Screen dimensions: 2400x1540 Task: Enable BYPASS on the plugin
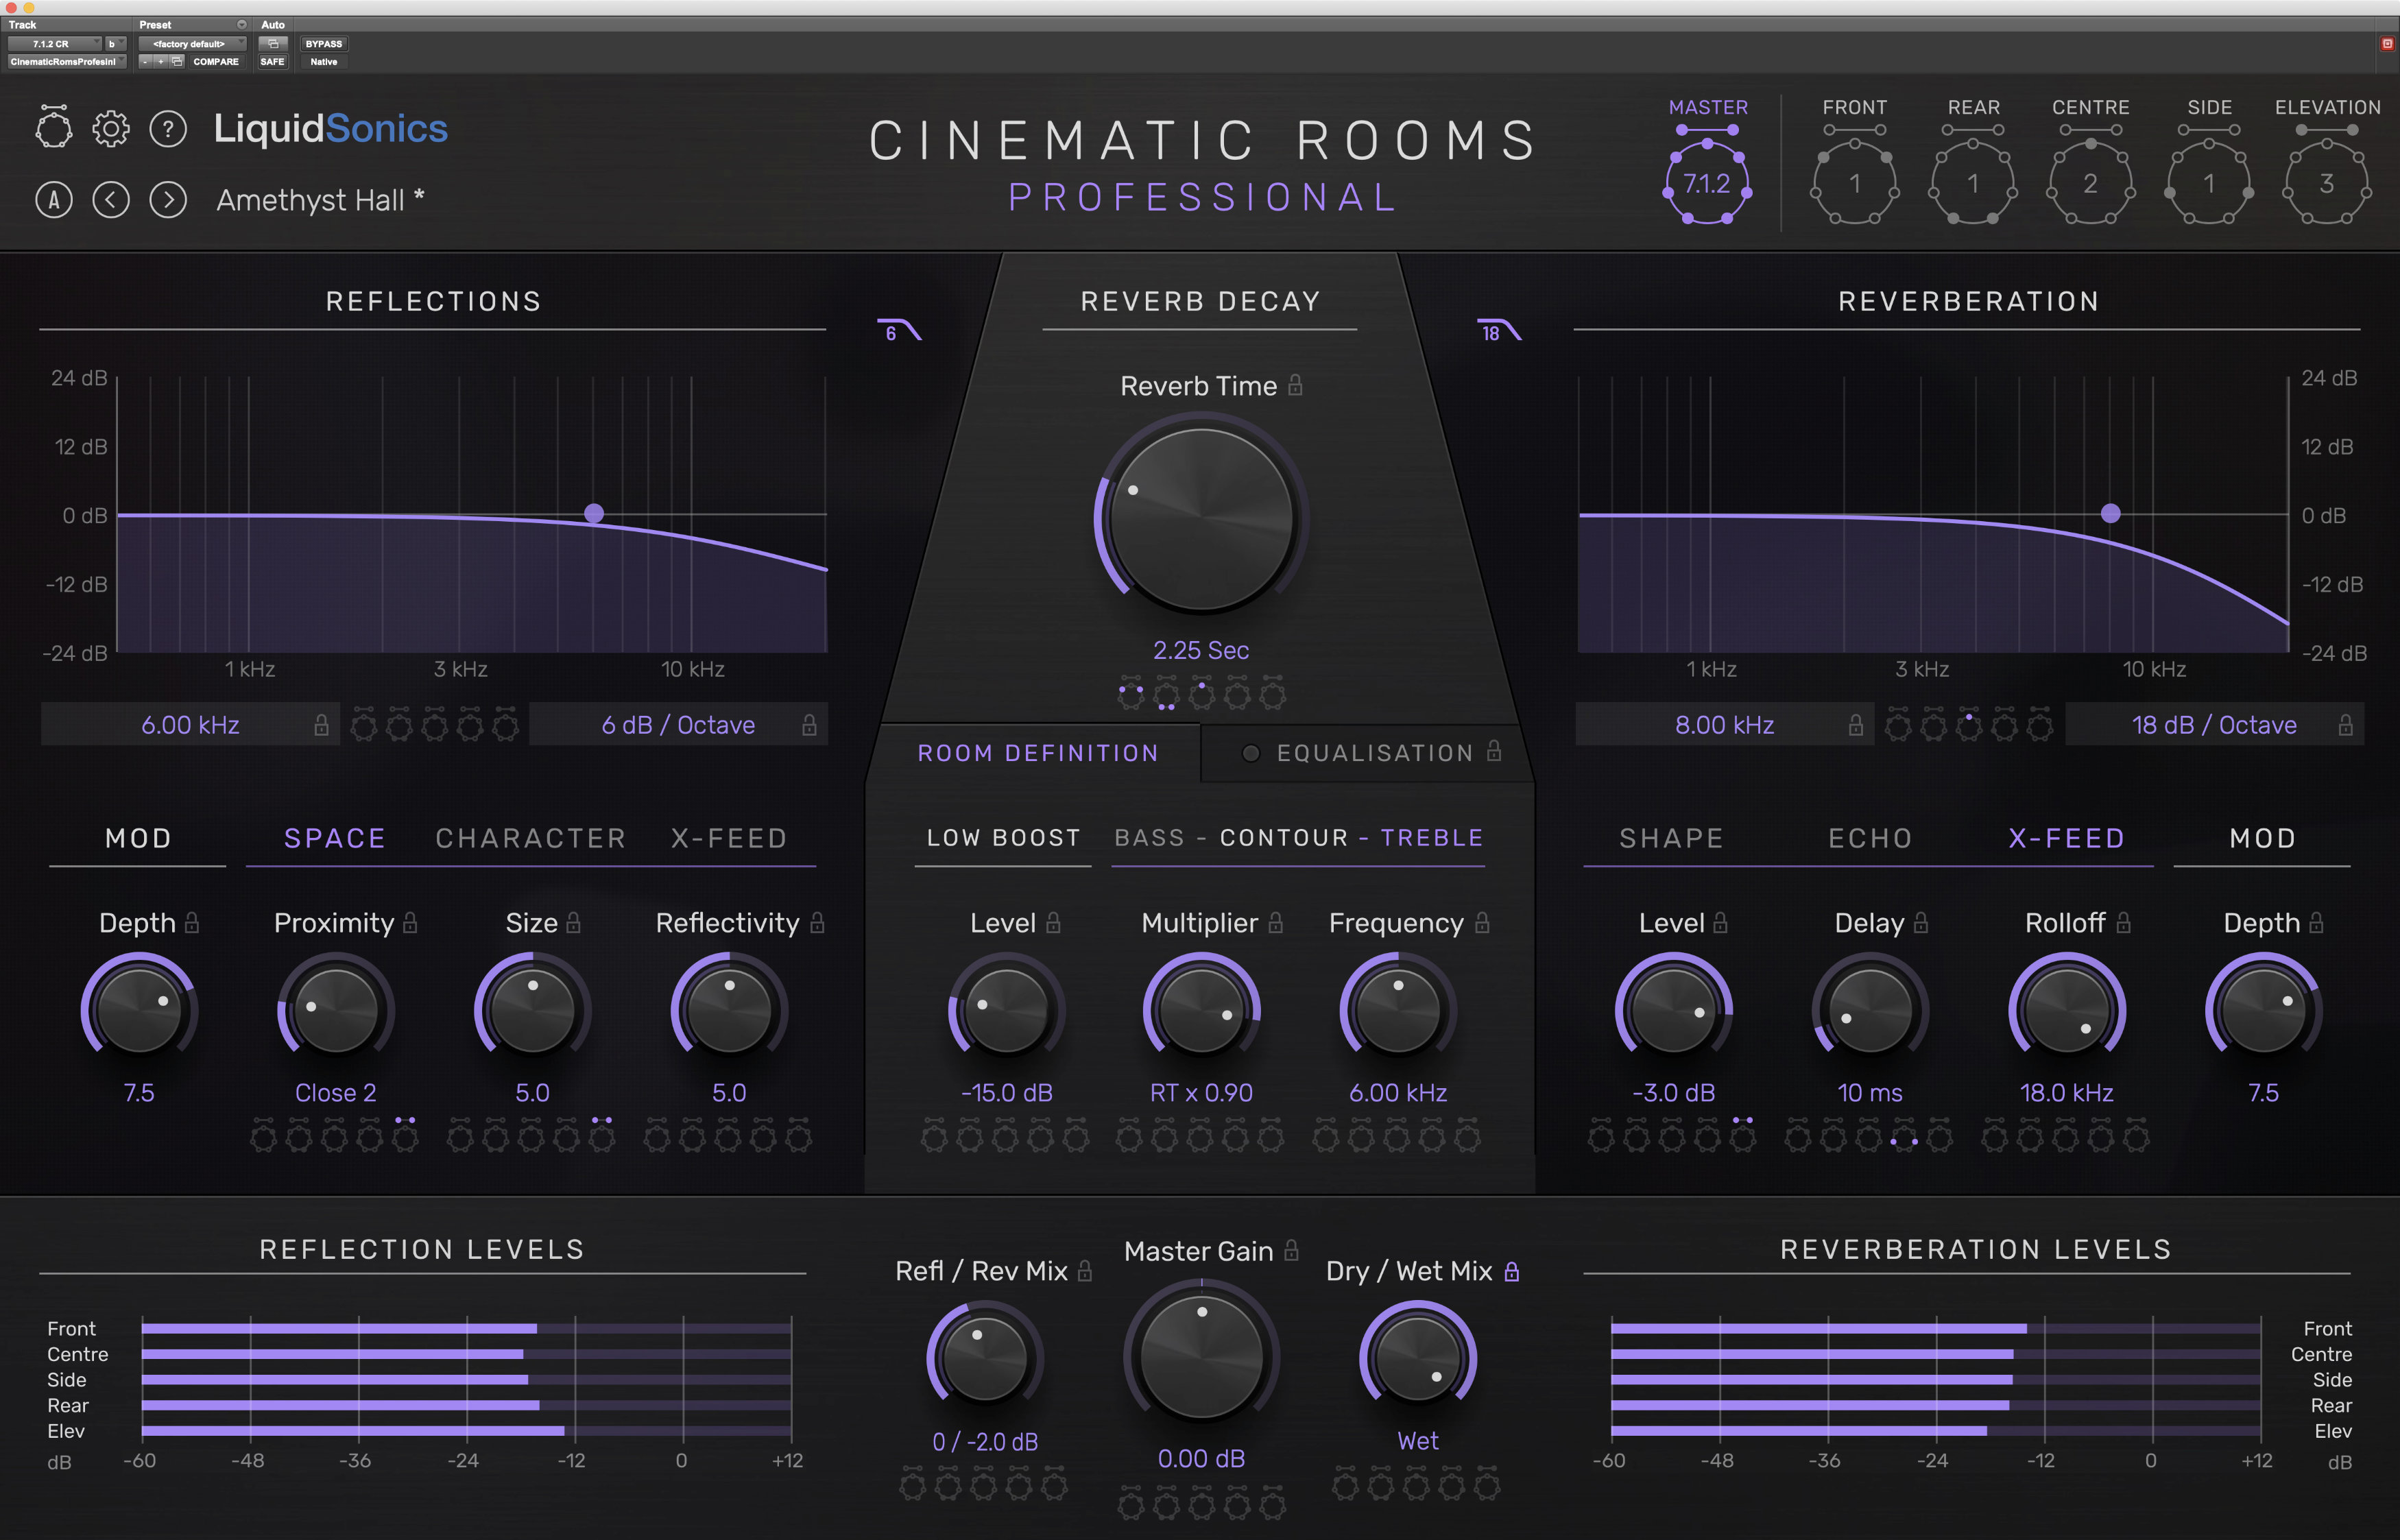point(322,44)
